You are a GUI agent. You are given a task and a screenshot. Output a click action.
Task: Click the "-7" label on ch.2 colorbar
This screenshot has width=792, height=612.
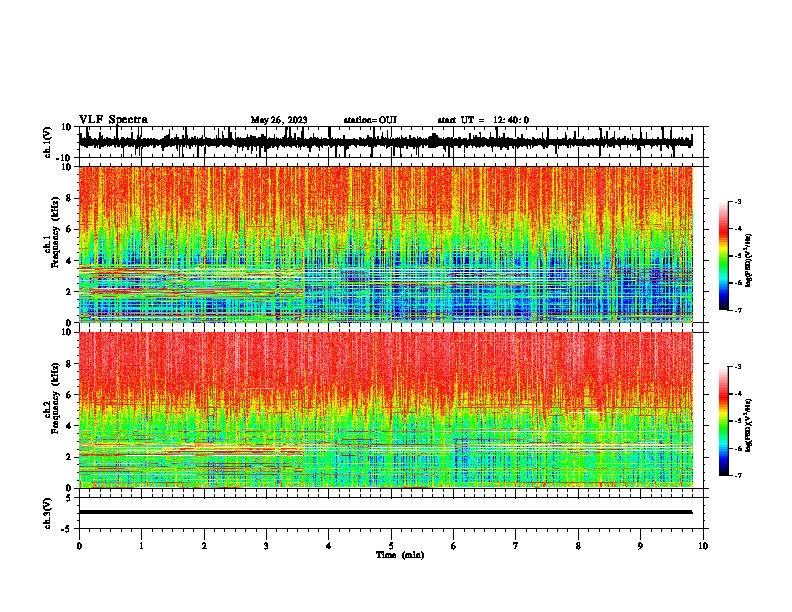[738, 475]
